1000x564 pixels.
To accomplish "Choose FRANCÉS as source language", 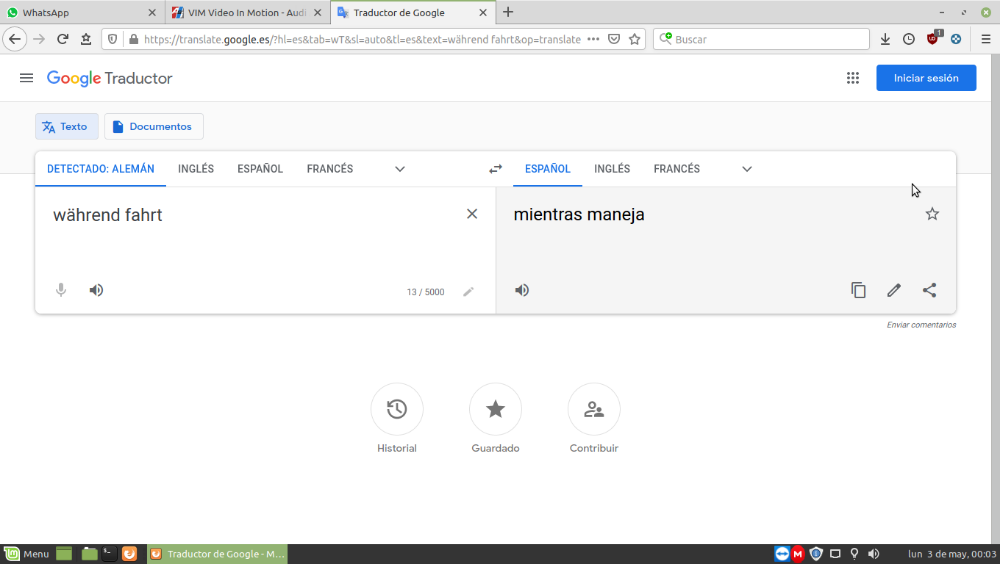I will [330, 169].
